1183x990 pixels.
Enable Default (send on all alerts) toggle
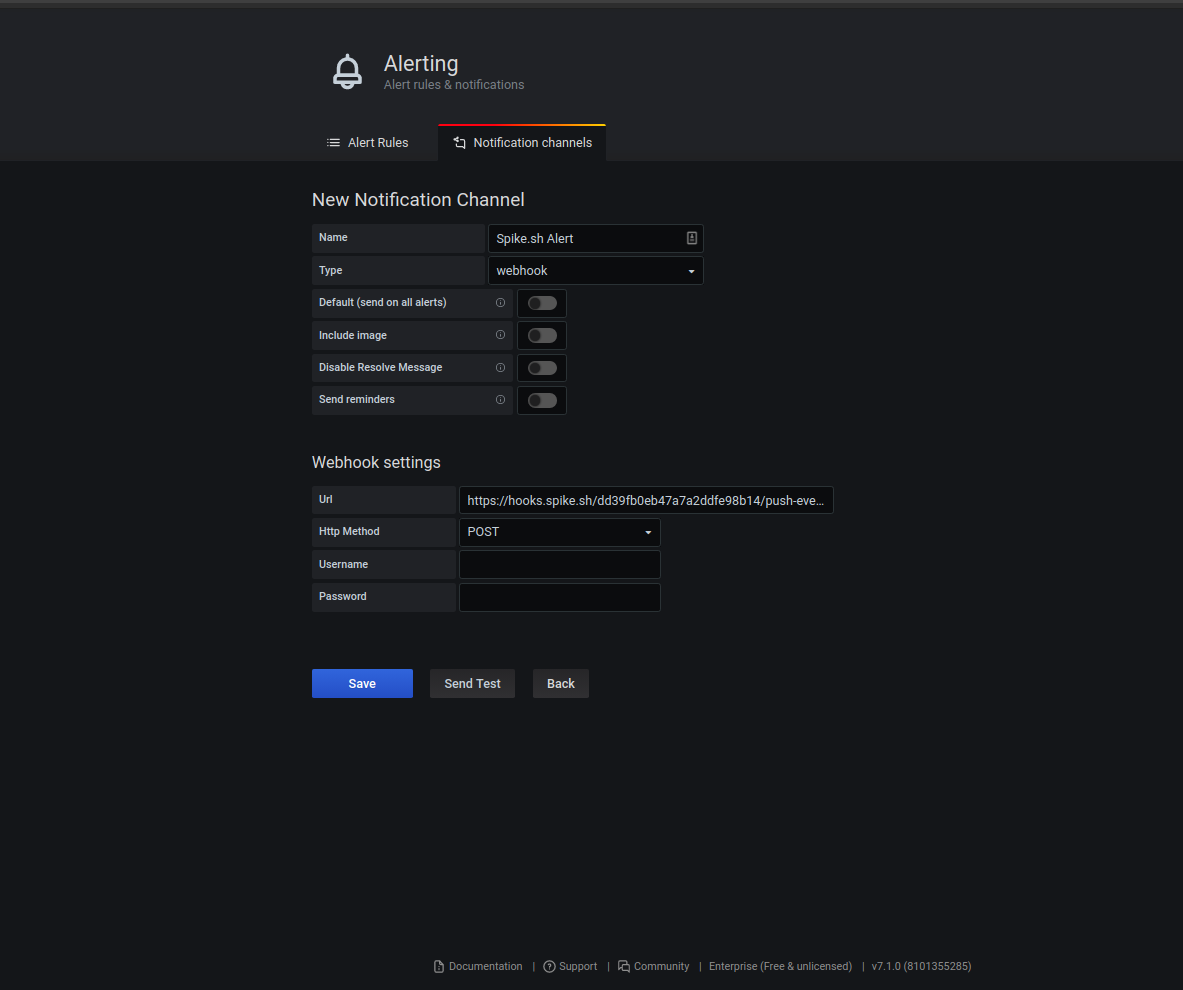(x=542, y=303)
